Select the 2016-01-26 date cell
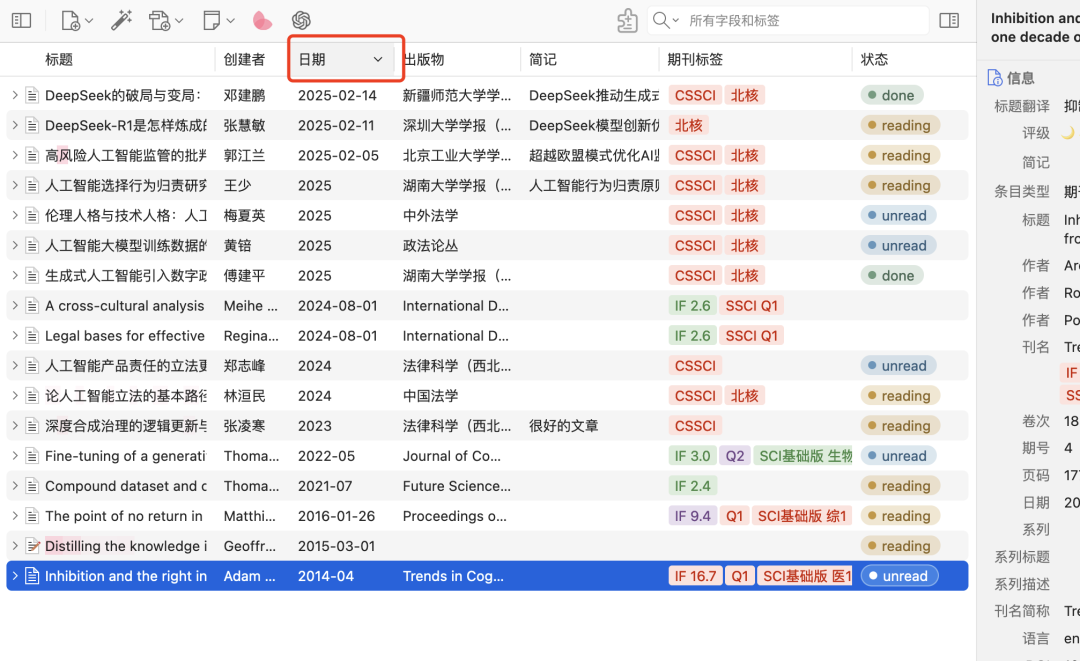Viewport: 1080px width, 661px height. click(x=336, y=516)
